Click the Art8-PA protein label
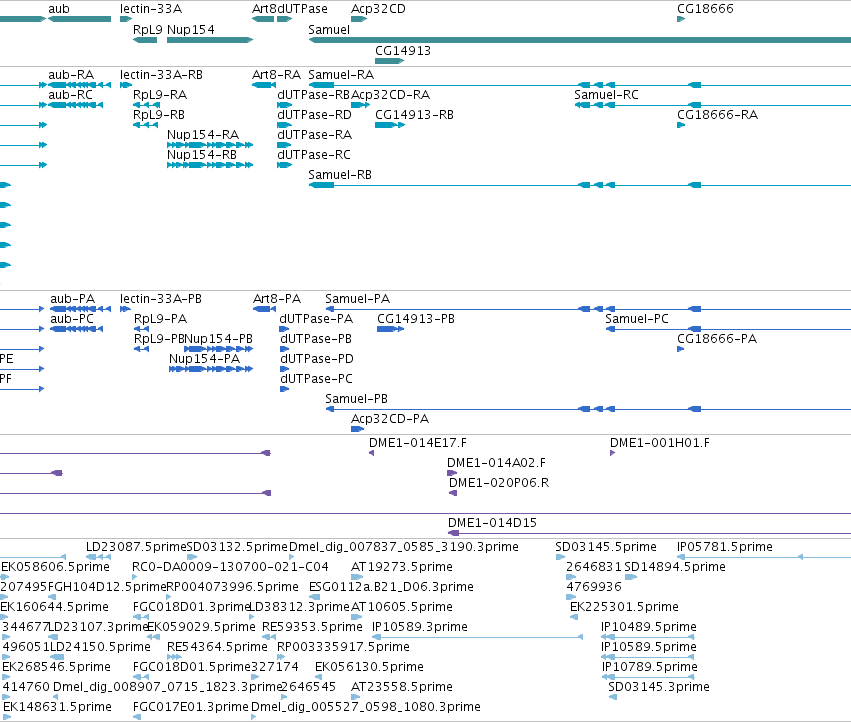851x722 pixels. coord(277,299)
